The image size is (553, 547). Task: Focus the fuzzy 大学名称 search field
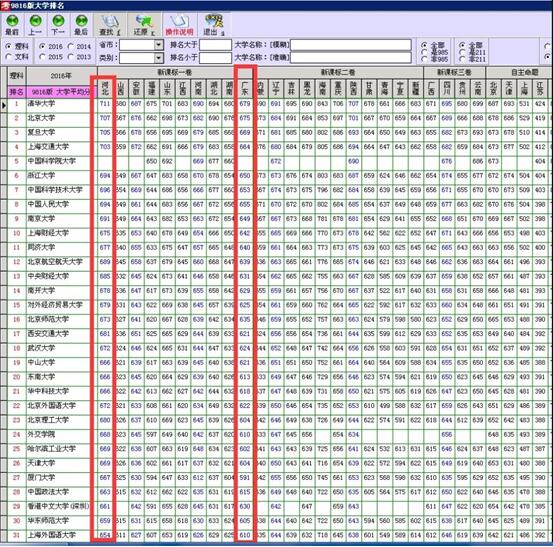click(x=351, y=45)
